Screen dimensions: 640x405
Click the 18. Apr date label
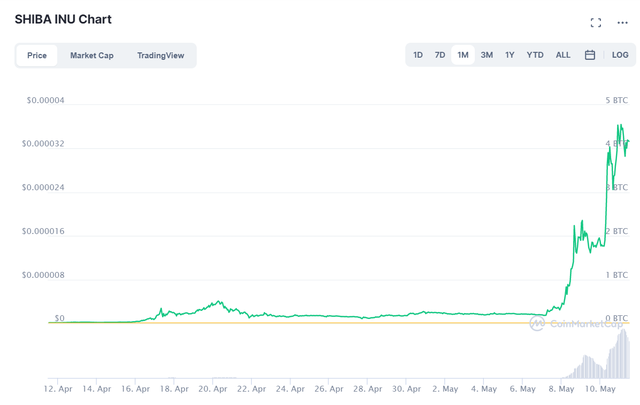pyautogui.click(x=174, y=389)
